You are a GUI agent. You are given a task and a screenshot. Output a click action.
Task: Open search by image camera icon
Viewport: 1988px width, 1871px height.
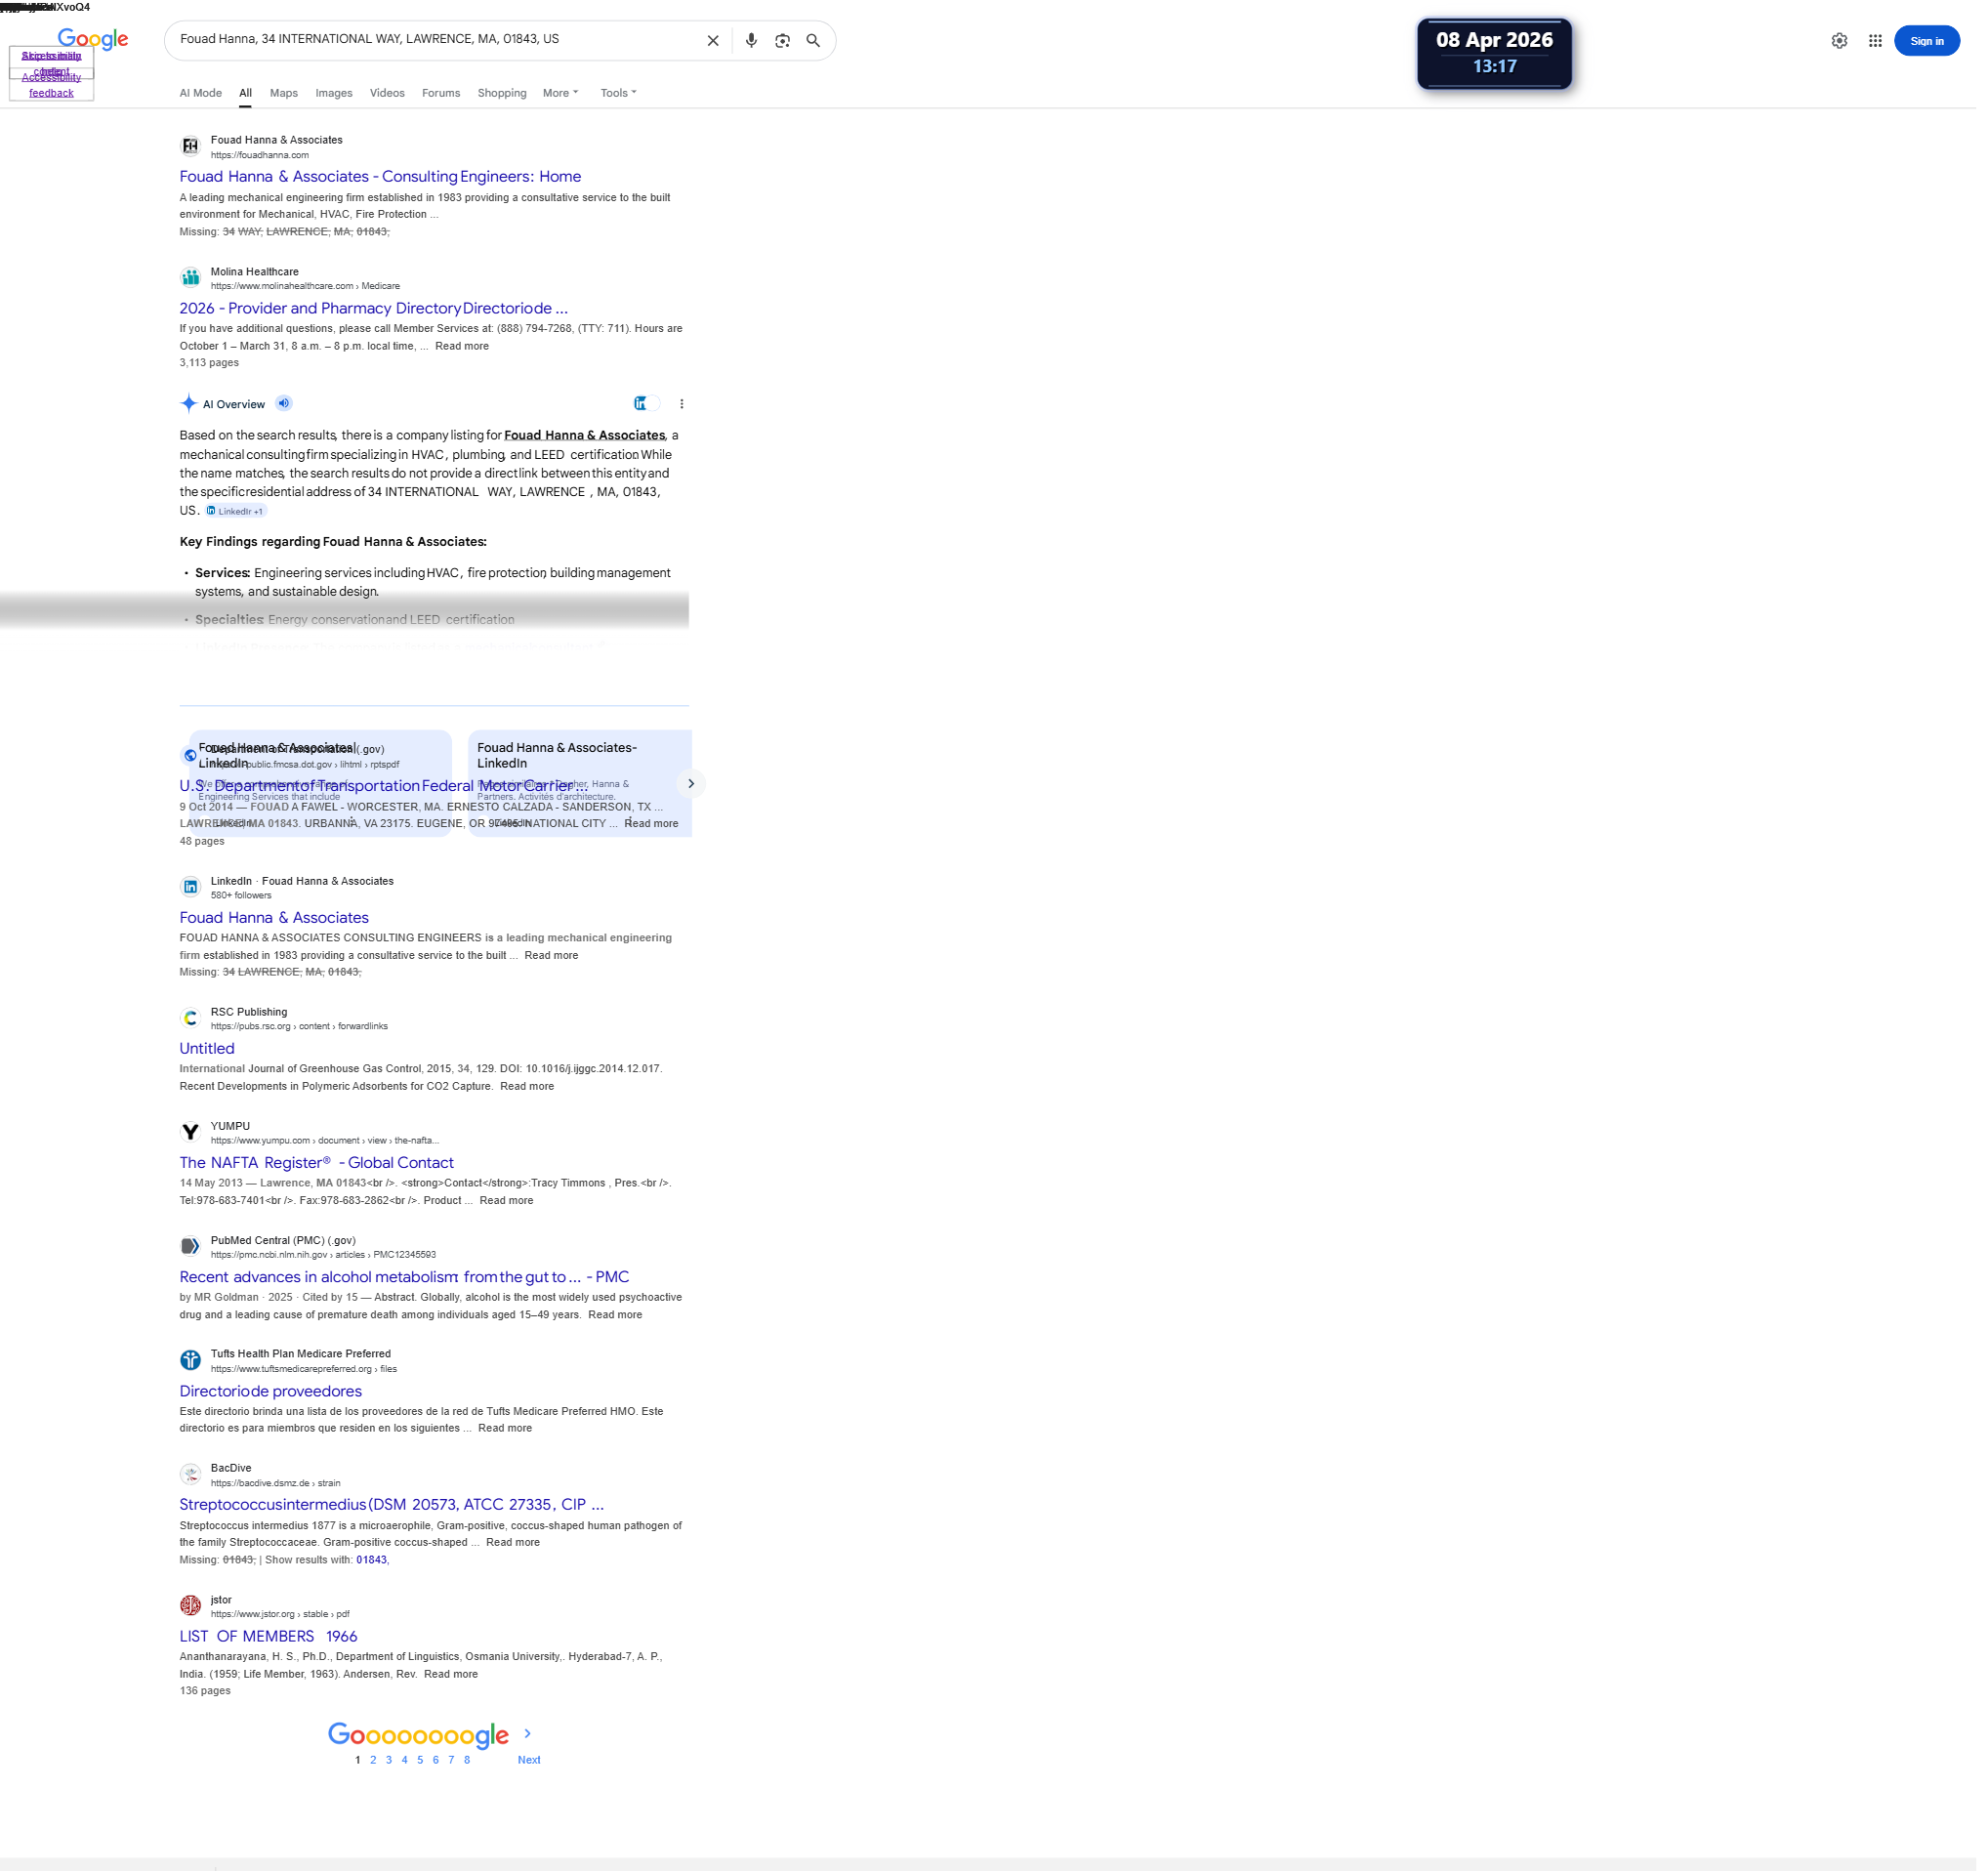(787, 41)
